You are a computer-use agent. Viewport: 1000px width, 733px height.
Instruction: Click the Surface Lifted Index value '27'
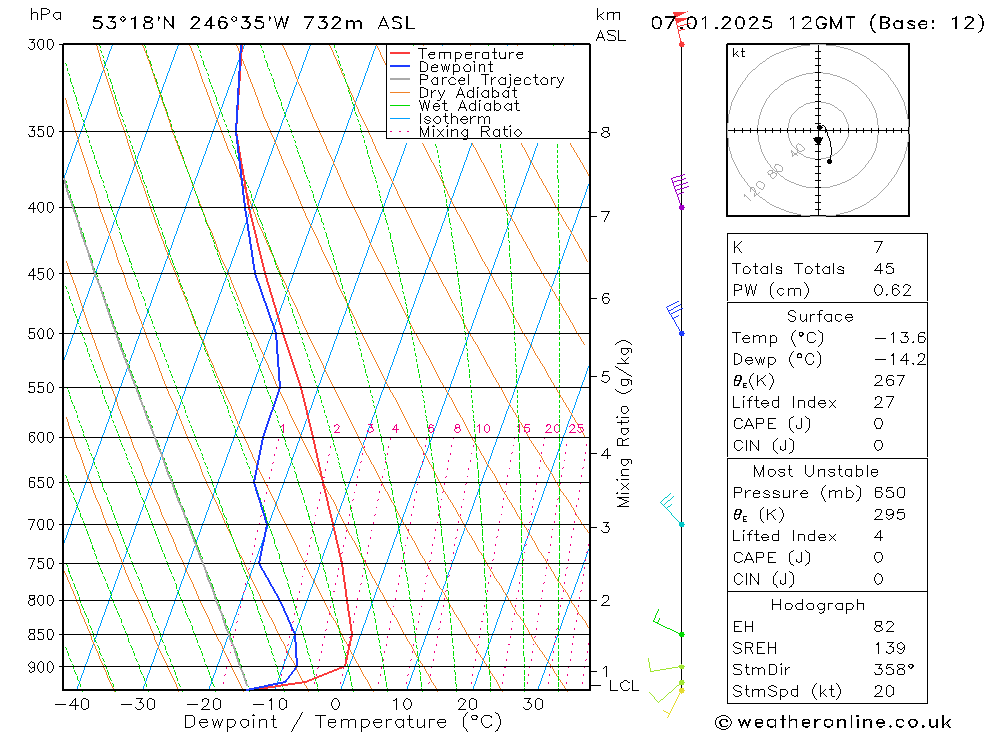tap(884, 403)
